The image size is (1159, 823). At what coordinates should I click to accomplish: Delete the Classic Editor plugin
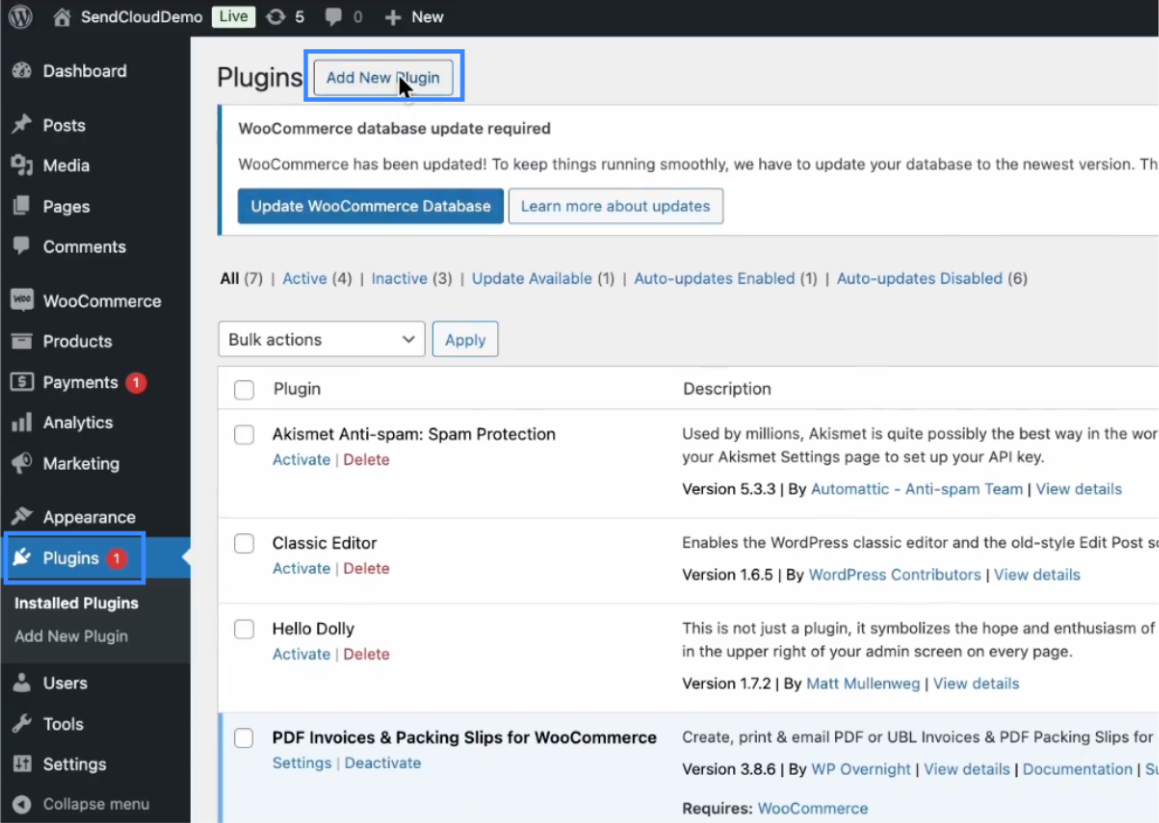(x=366, y=568)
